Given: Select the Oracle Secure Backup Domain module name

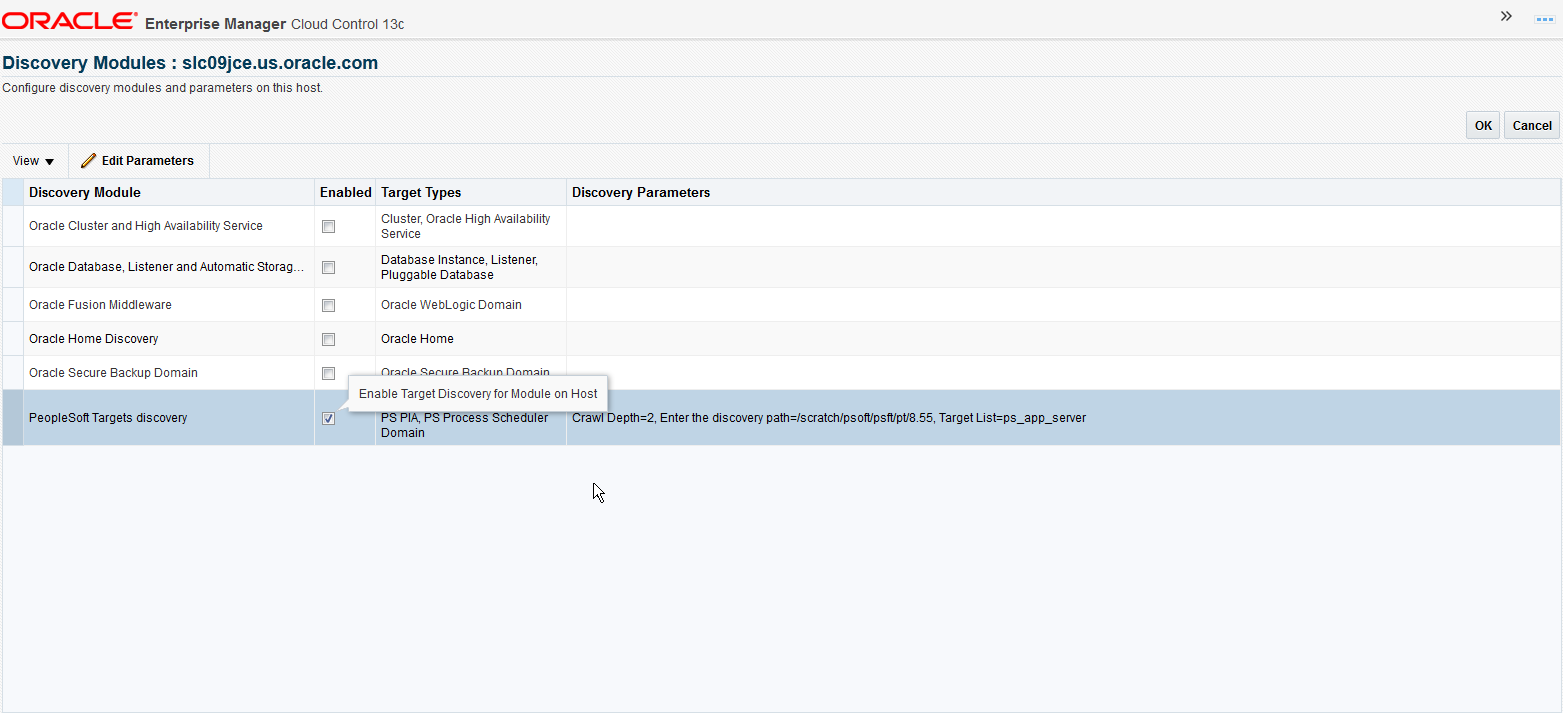Looking at the screenshot, I should coord(113,373).
